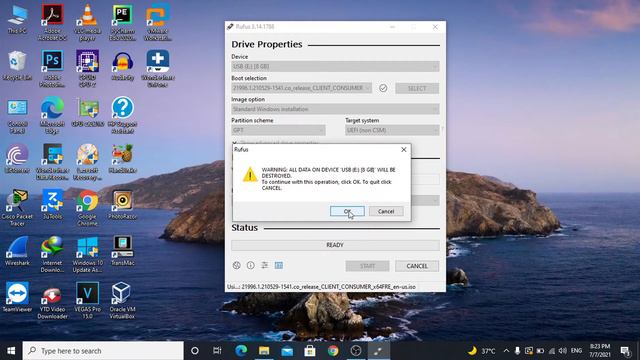
Task: Open PyCharm Edu desktop shortcut
Action: [x=122, y=22]
